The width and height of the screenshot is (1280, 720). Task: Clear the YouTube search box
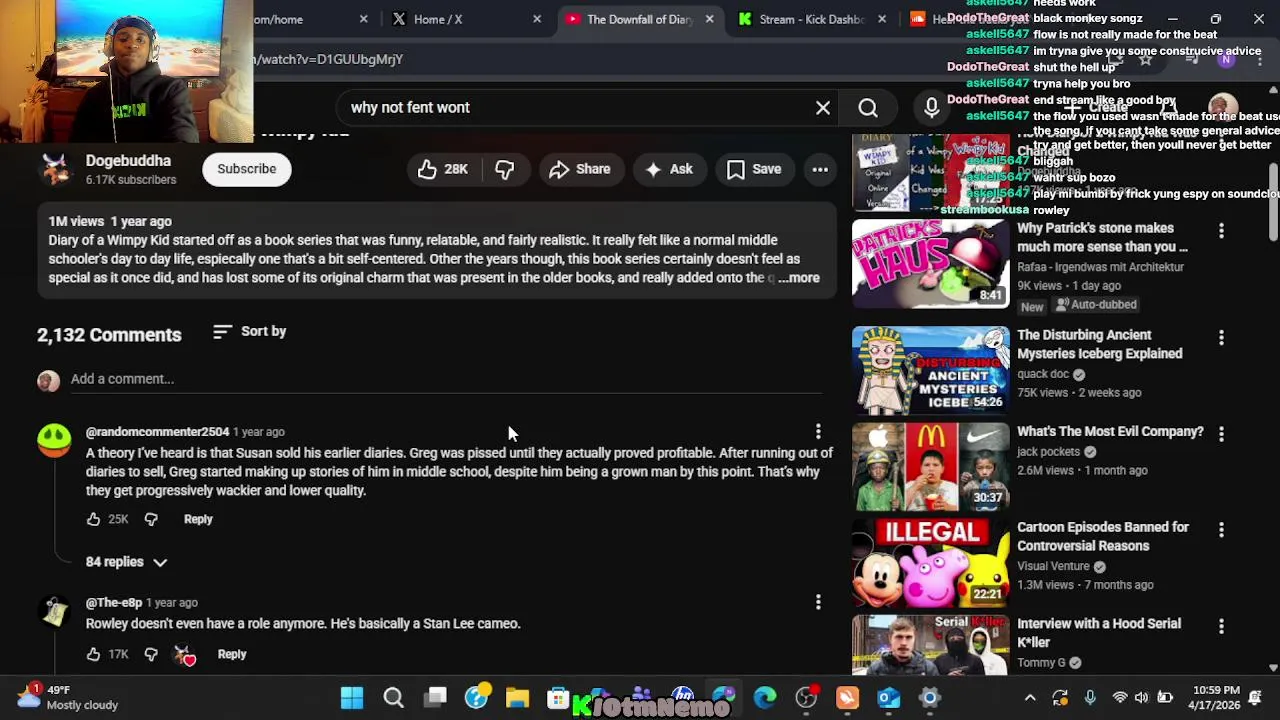[x=823, y=107]
